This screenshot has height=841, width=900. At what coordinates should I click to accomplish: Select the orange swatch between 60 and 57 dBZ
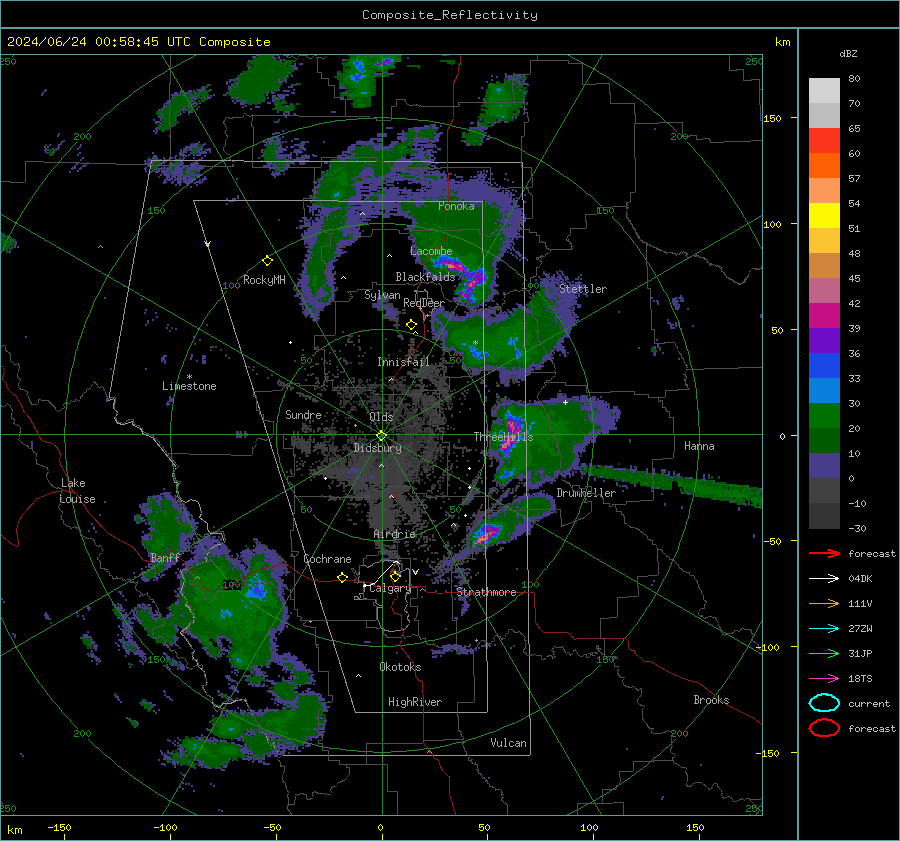coord(824,166)
